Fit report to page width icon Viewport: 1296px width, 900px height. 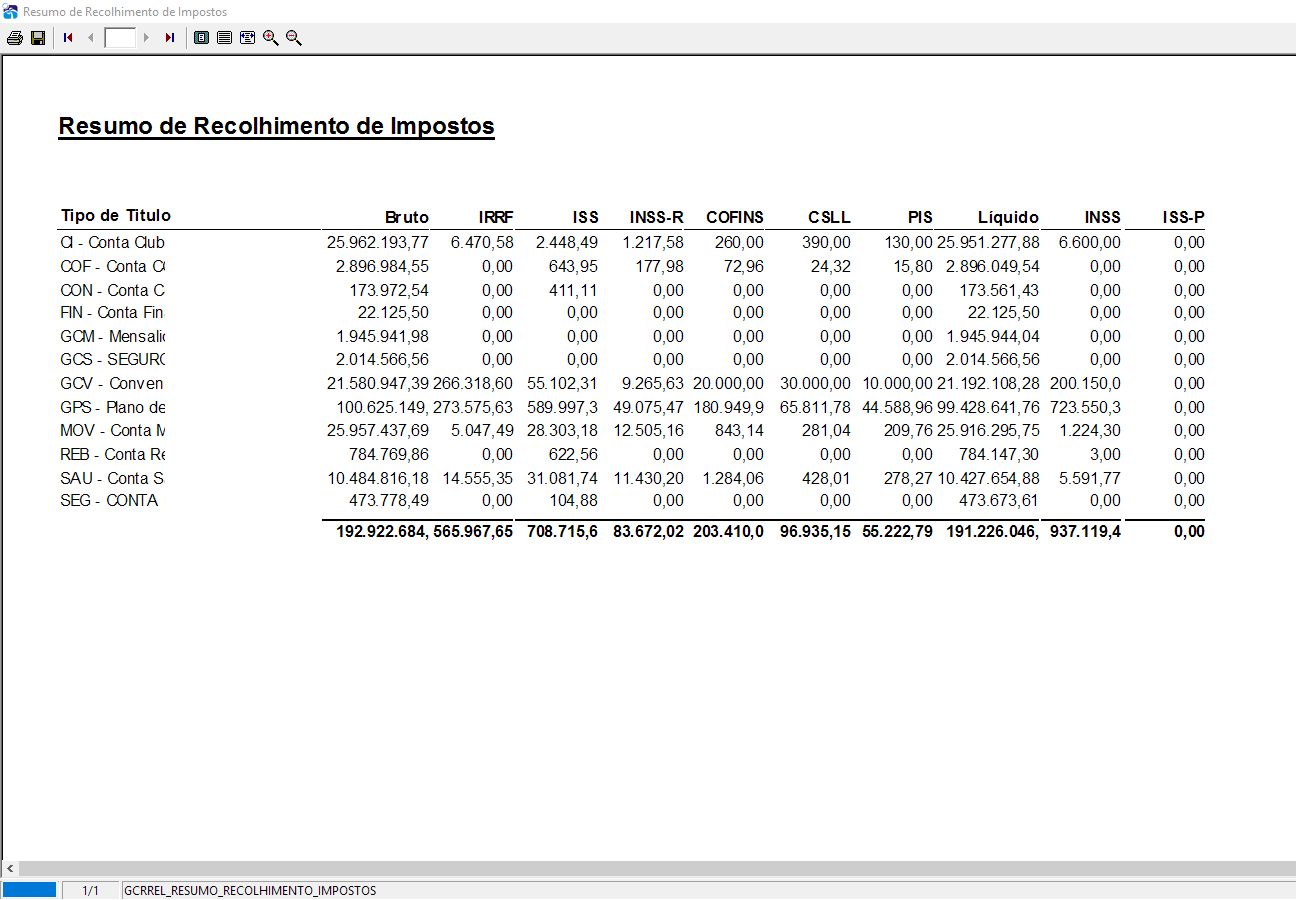point(247,38)
